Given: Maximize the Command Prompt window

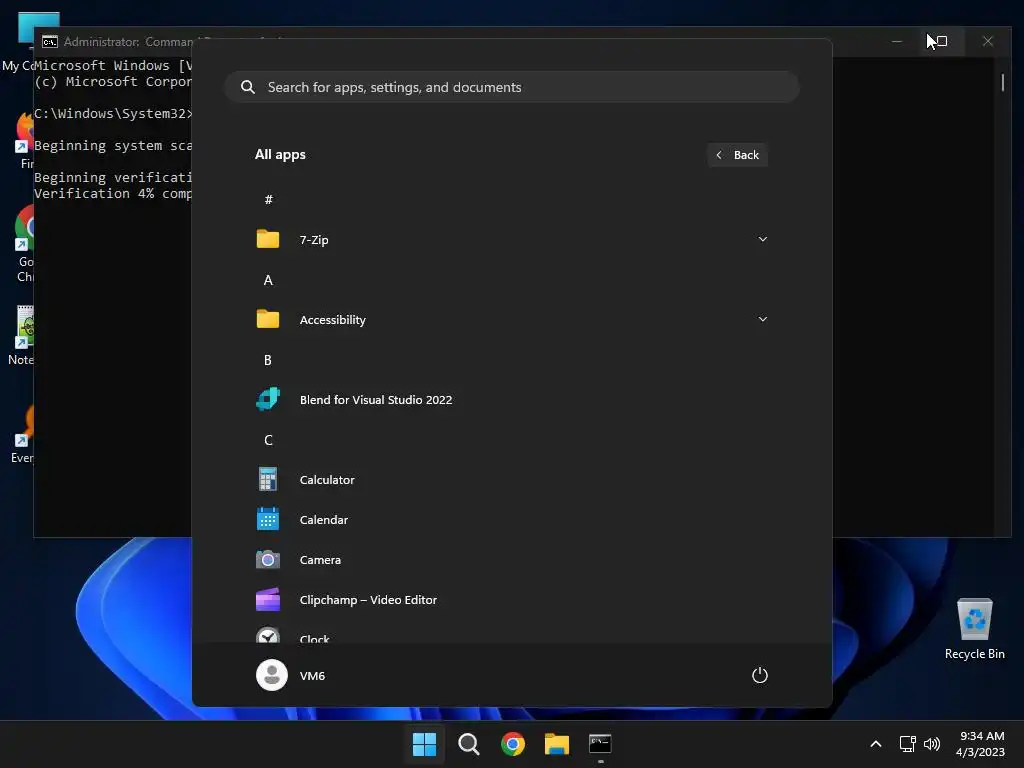Looking at the screenshot, I should click(x=942, y=42).
